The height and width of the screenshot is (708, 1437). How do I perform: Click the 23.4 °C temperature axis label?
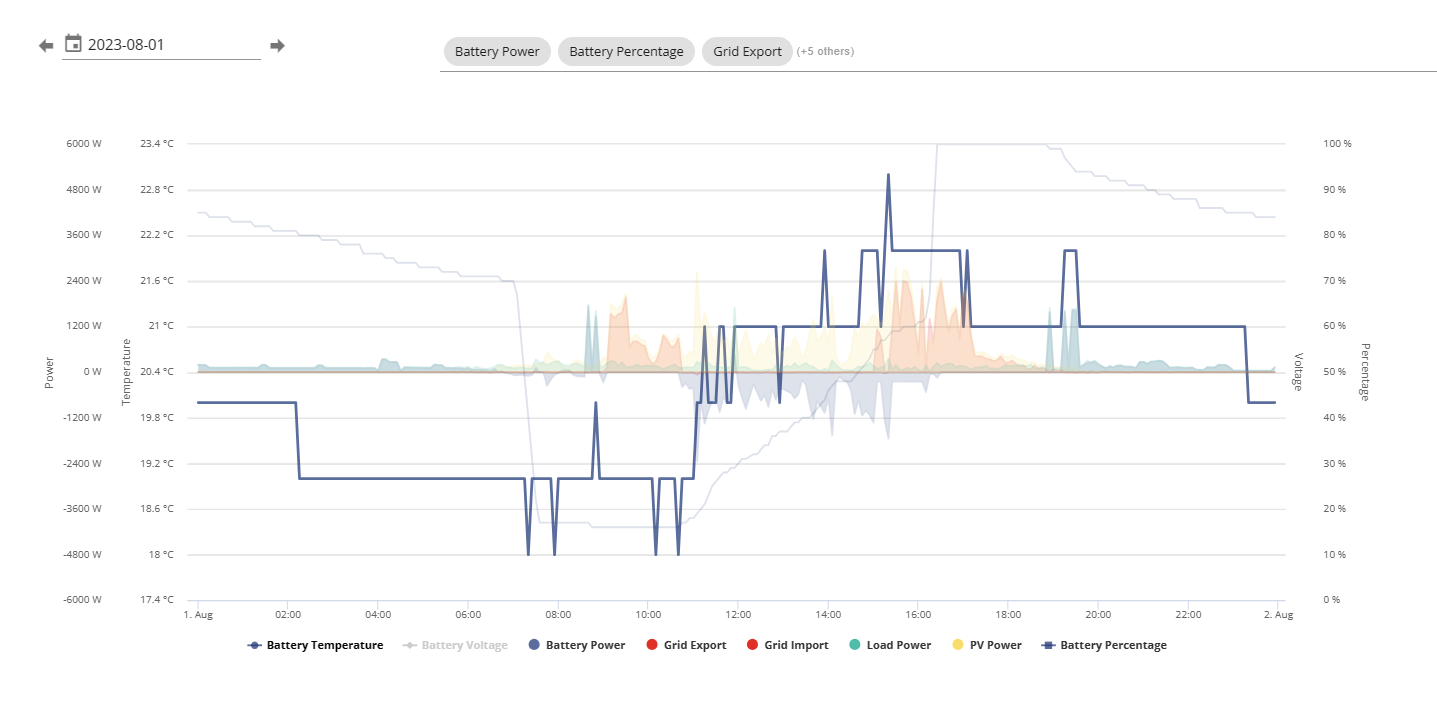pyautogui.click(x=157, y=144)
